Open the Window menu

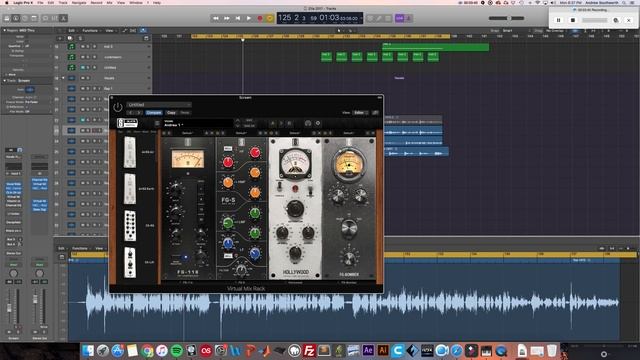(136, 2)
